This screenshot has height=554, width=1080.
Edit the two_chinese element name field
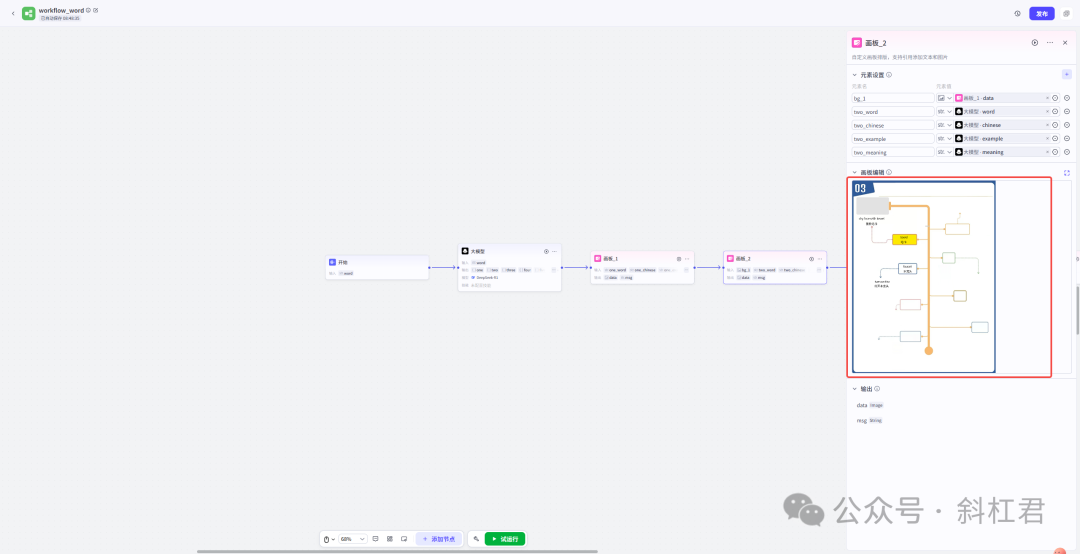pyautogui.click(x=893, y=125)
